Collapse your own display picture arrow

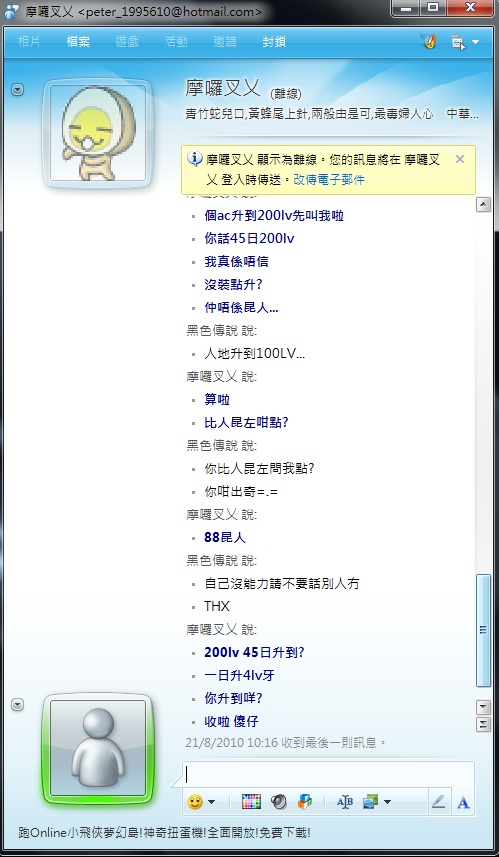(17, 705)
